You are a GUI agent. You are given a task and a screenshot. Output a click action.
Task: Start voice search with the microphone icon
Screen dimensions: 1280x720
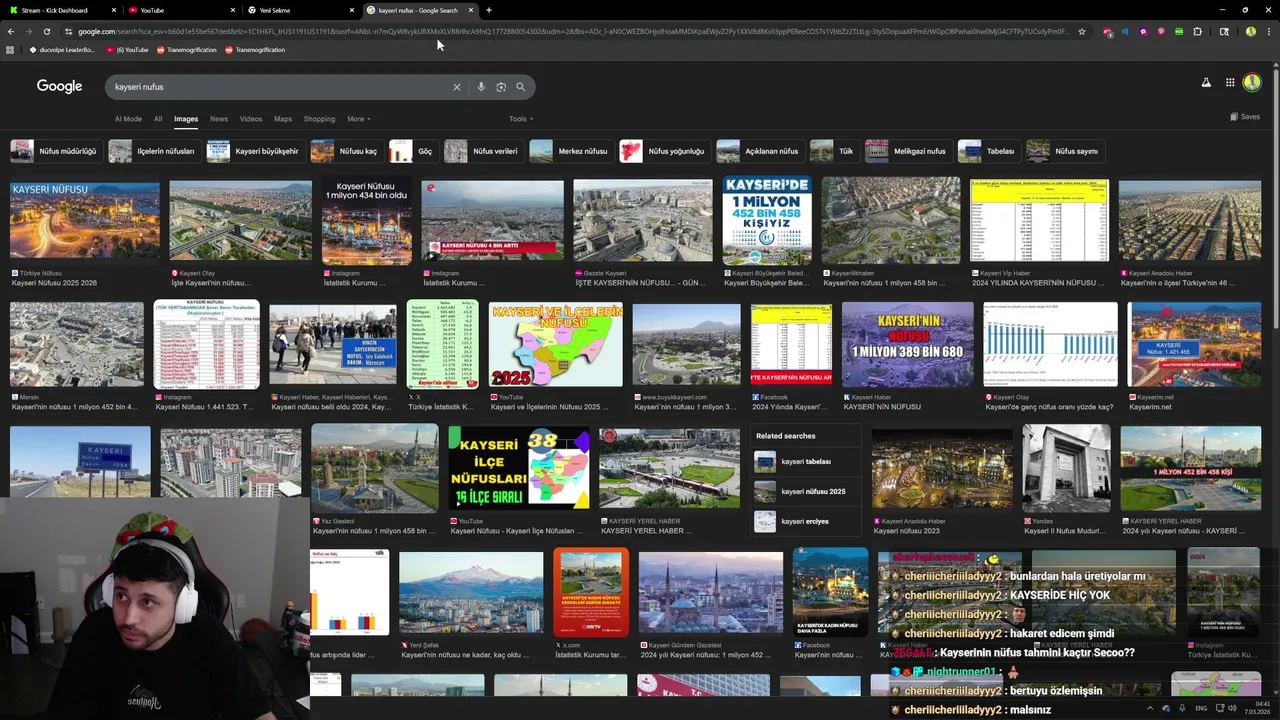pyautogui.click(x=481, y=87)
